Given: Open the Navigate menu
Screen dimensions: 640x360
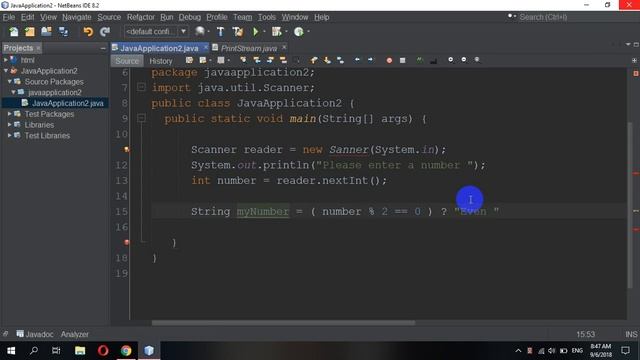Looking at the screenshot, I should pyautogui.click(x=77, y=17).
